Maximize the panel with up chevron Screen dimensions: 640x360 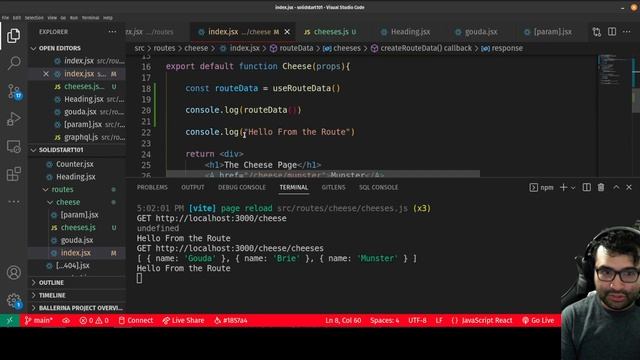pos(616,187)
